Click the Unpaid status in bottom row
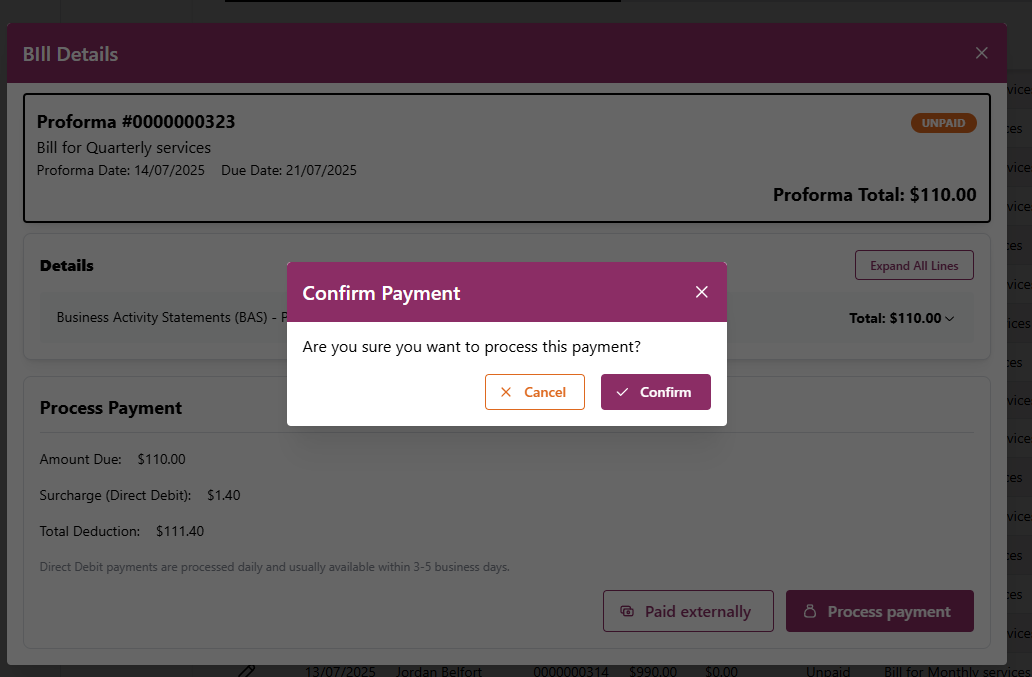This screenshot has width=1032, height=677. click(827, 672)
